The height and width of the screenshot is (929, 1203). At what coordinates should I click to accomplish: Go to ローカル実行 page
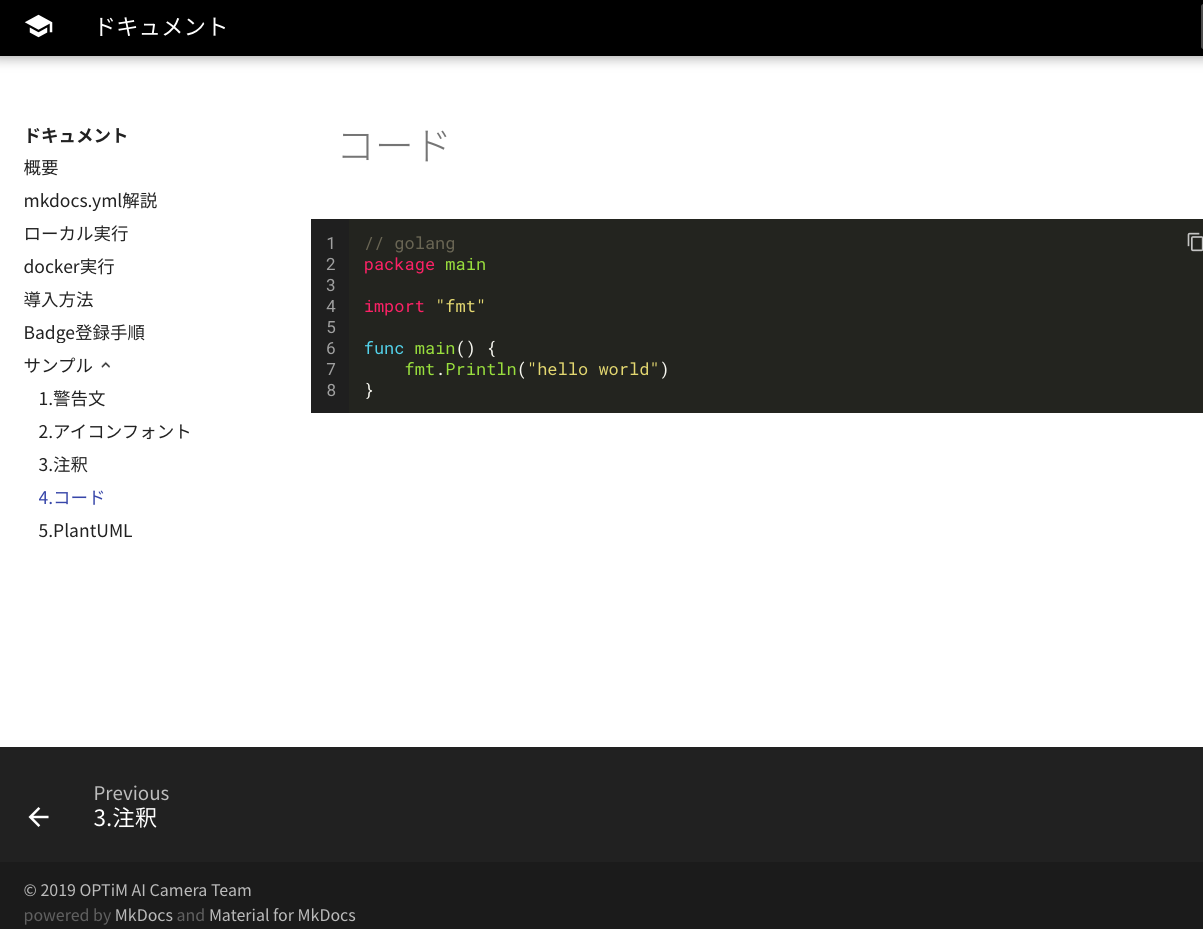(x=76, y=233)
